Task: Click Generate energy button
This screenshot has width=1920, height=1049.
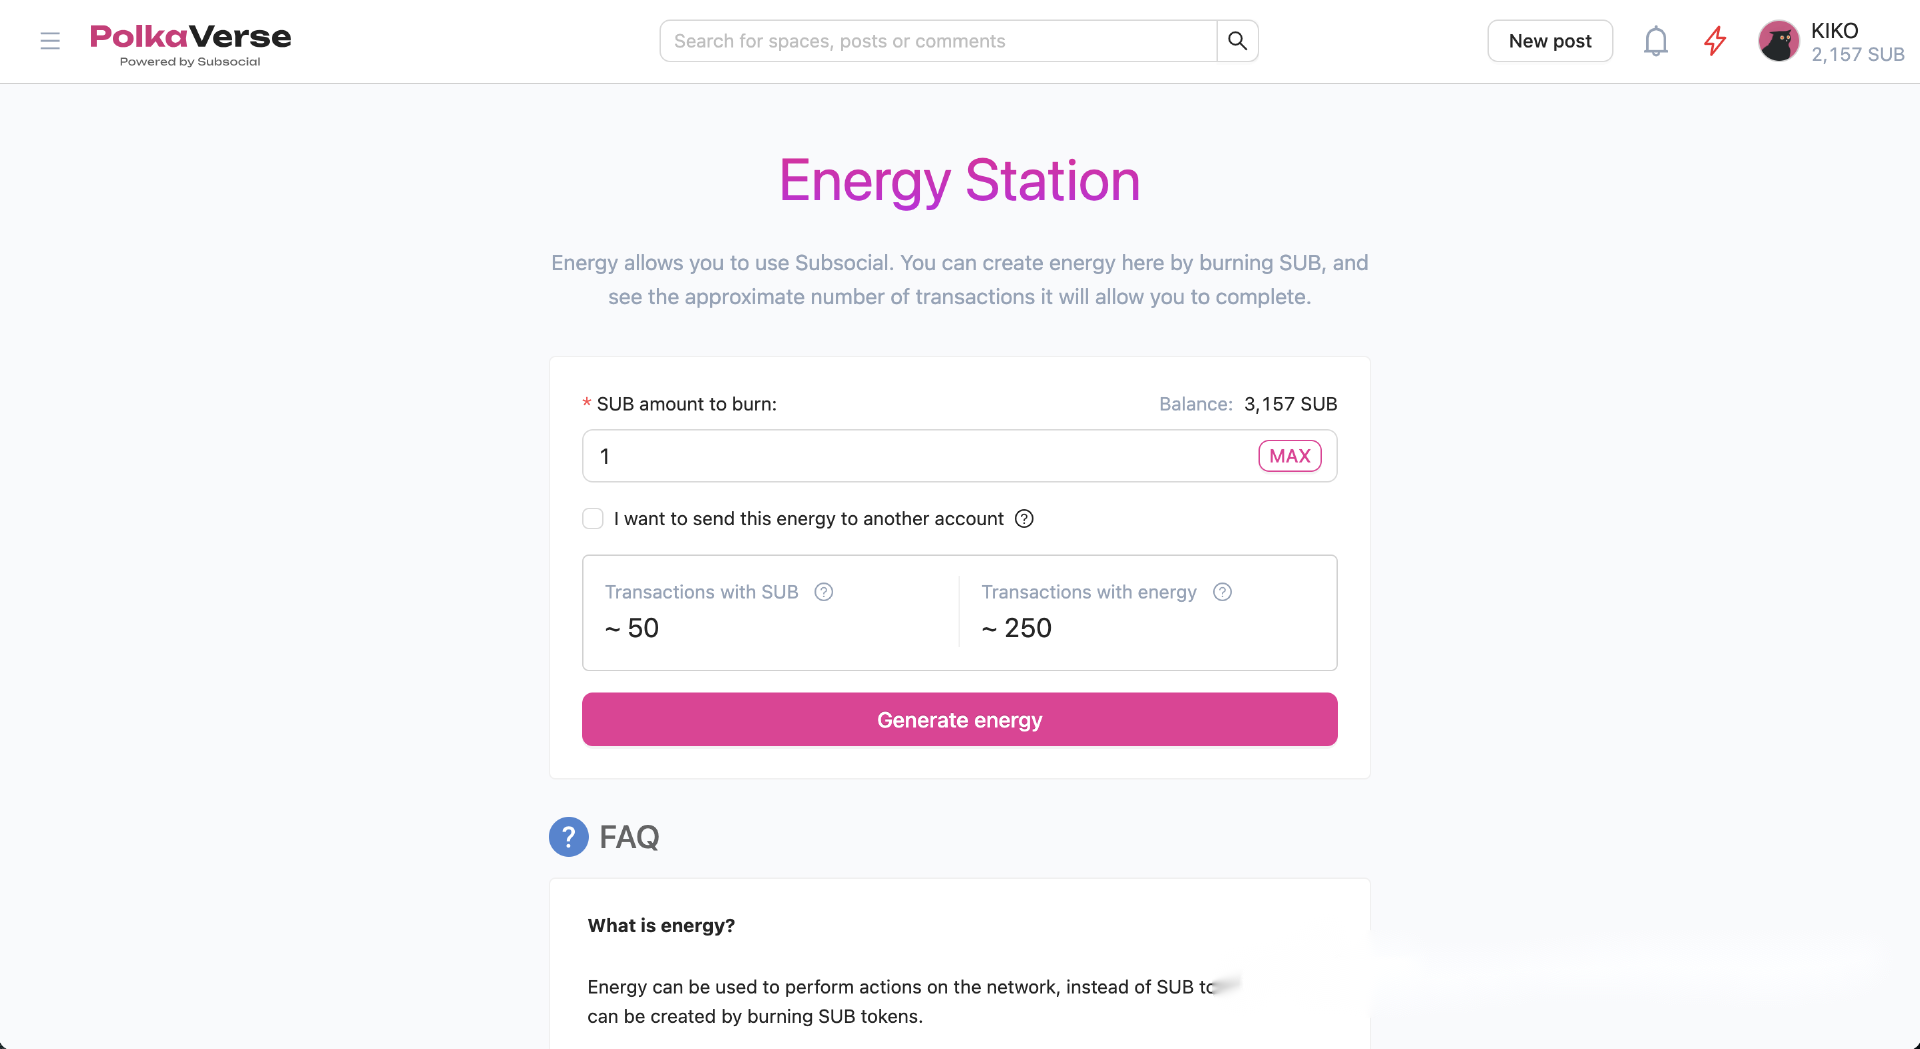Action: coord(960,720)
